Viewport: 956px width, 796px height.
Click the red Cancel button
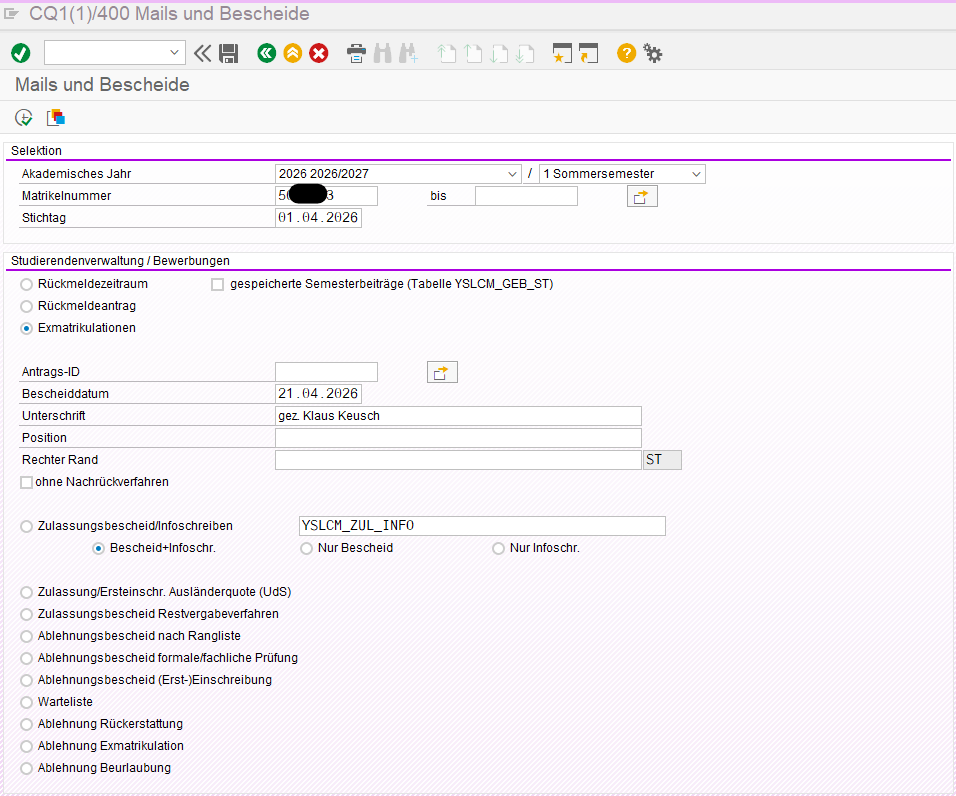pos(318,54)
